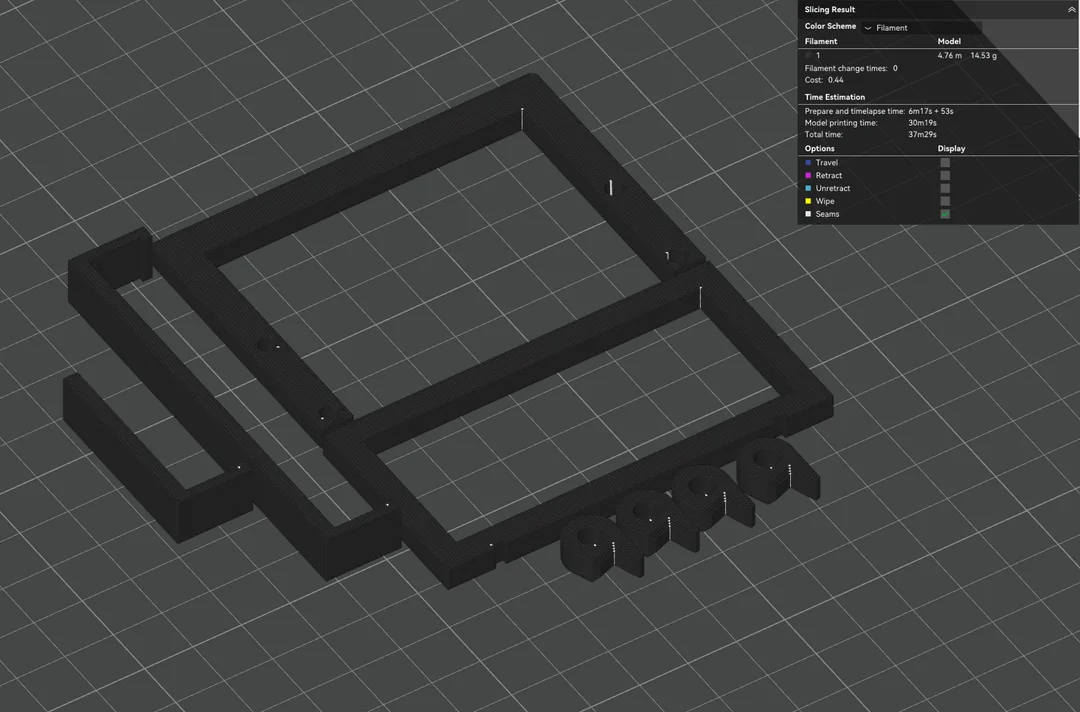Viewport: 1080px width, 712px height.
Task: Enable Travel display checkbox
Action: (945, 163)
